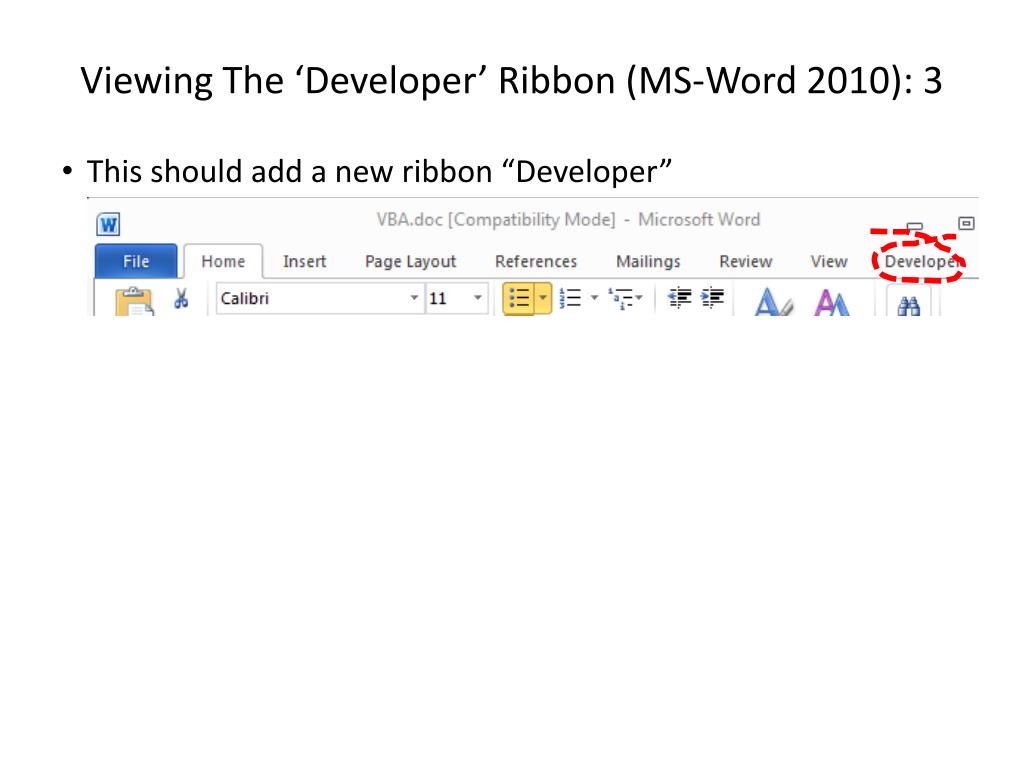Switch to the Home tab
1024x768 pixels.
(x=223, y=261)
